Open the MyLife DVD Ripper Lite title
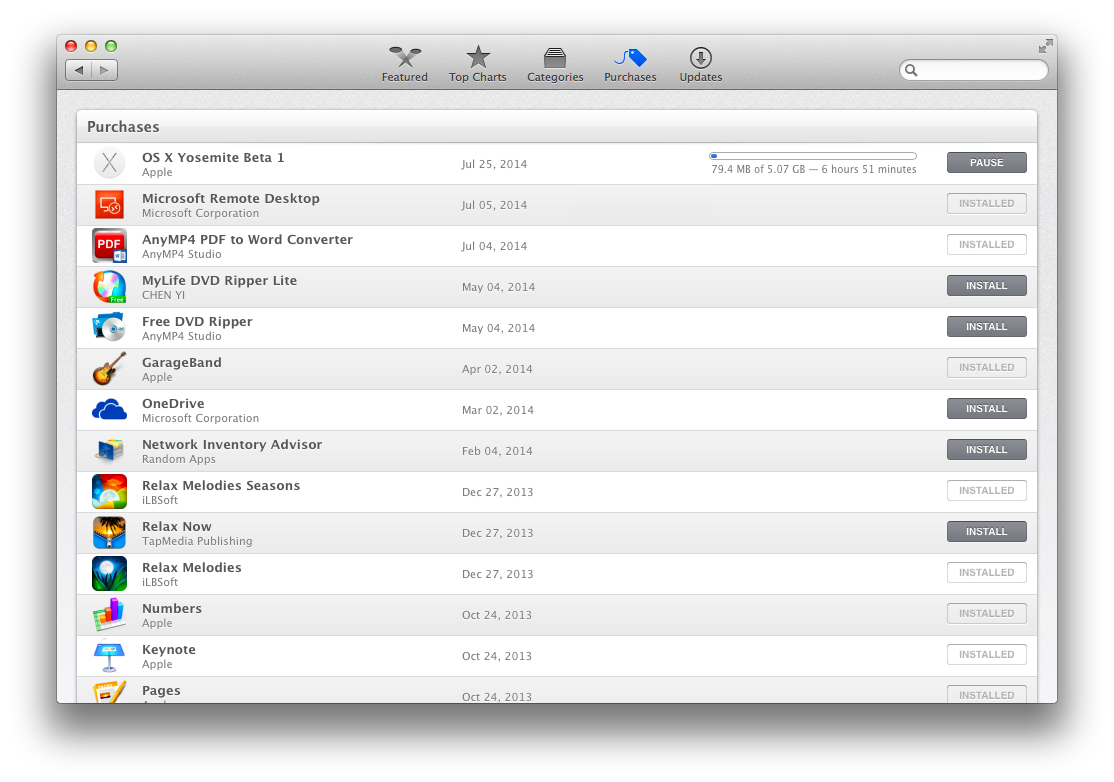The image size is (1114, 782). tap(220, 281)
